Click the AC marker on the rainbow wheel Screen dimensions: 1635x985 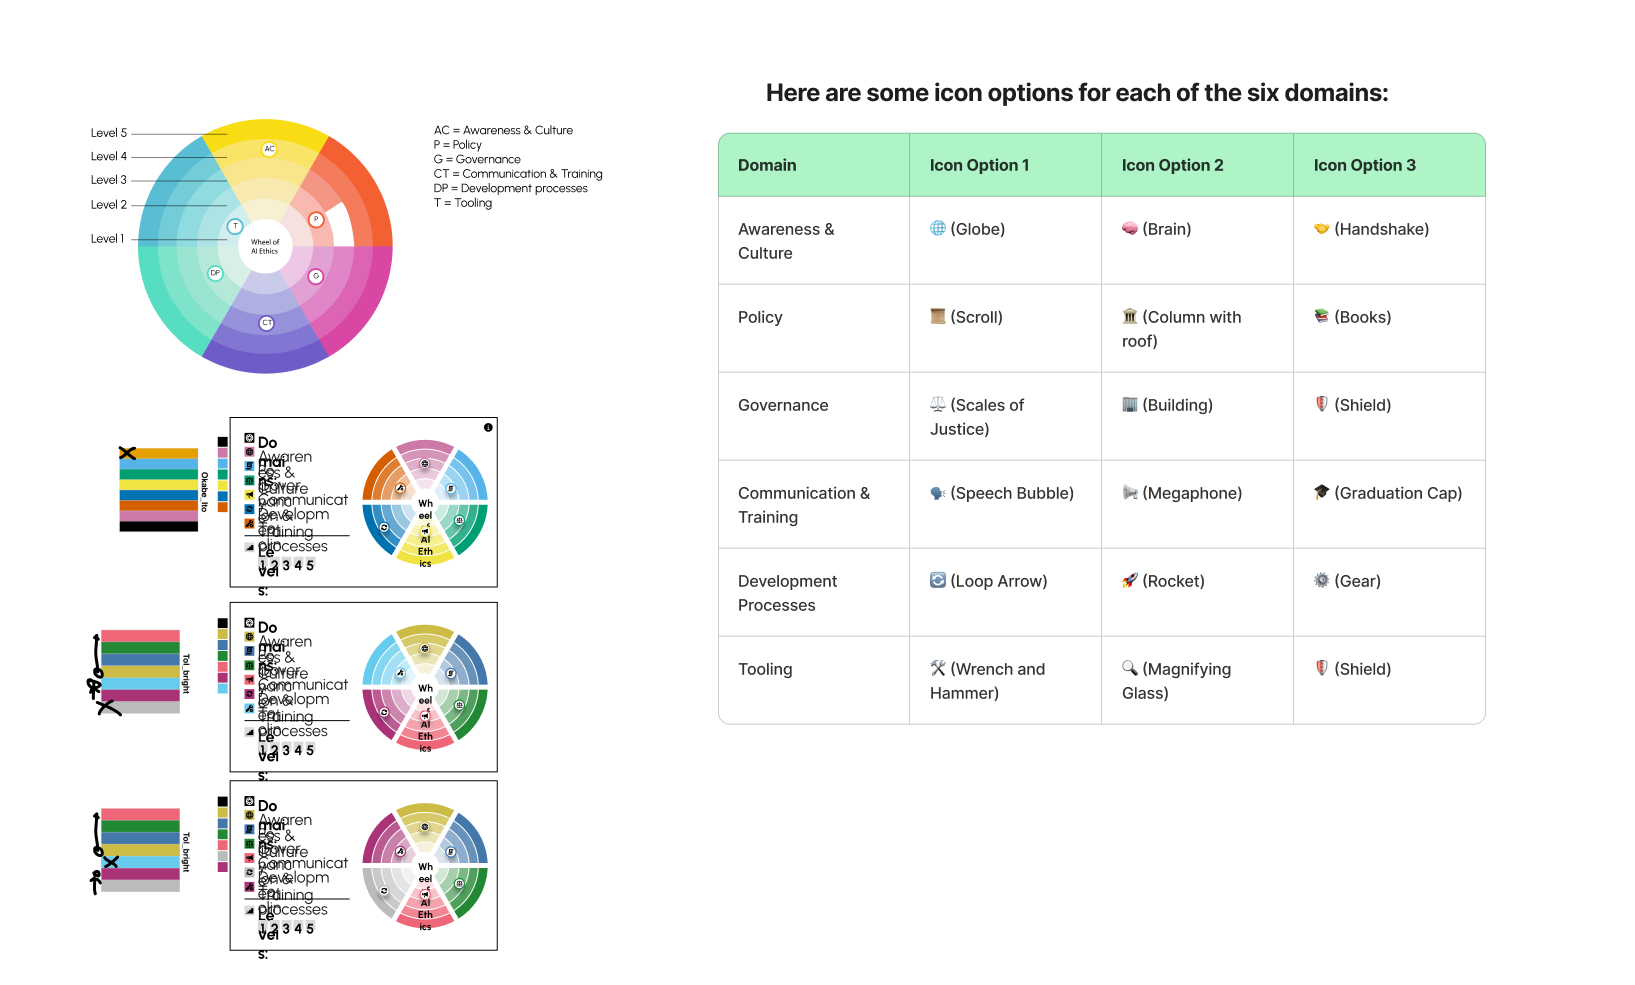tap(269, 149)
